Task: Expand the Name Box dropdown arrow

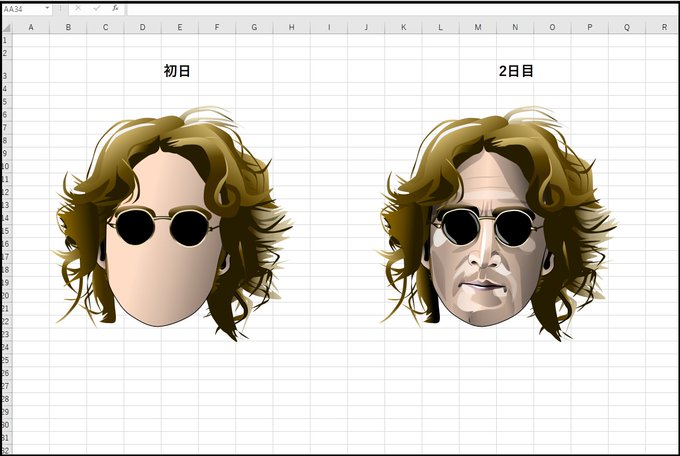Action: point(47,8)
